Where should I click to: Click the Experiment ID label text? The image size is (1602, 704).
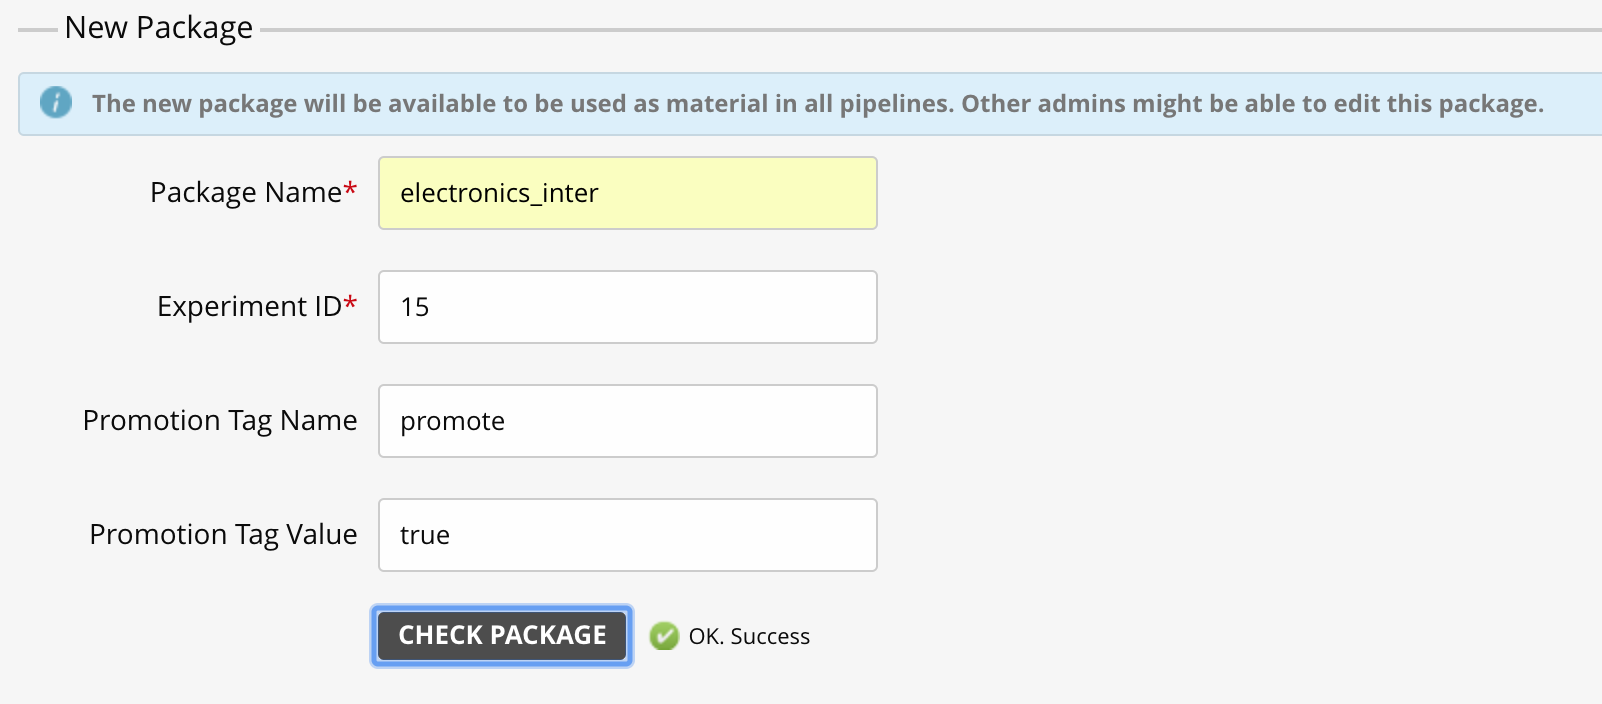pos(249,306)
